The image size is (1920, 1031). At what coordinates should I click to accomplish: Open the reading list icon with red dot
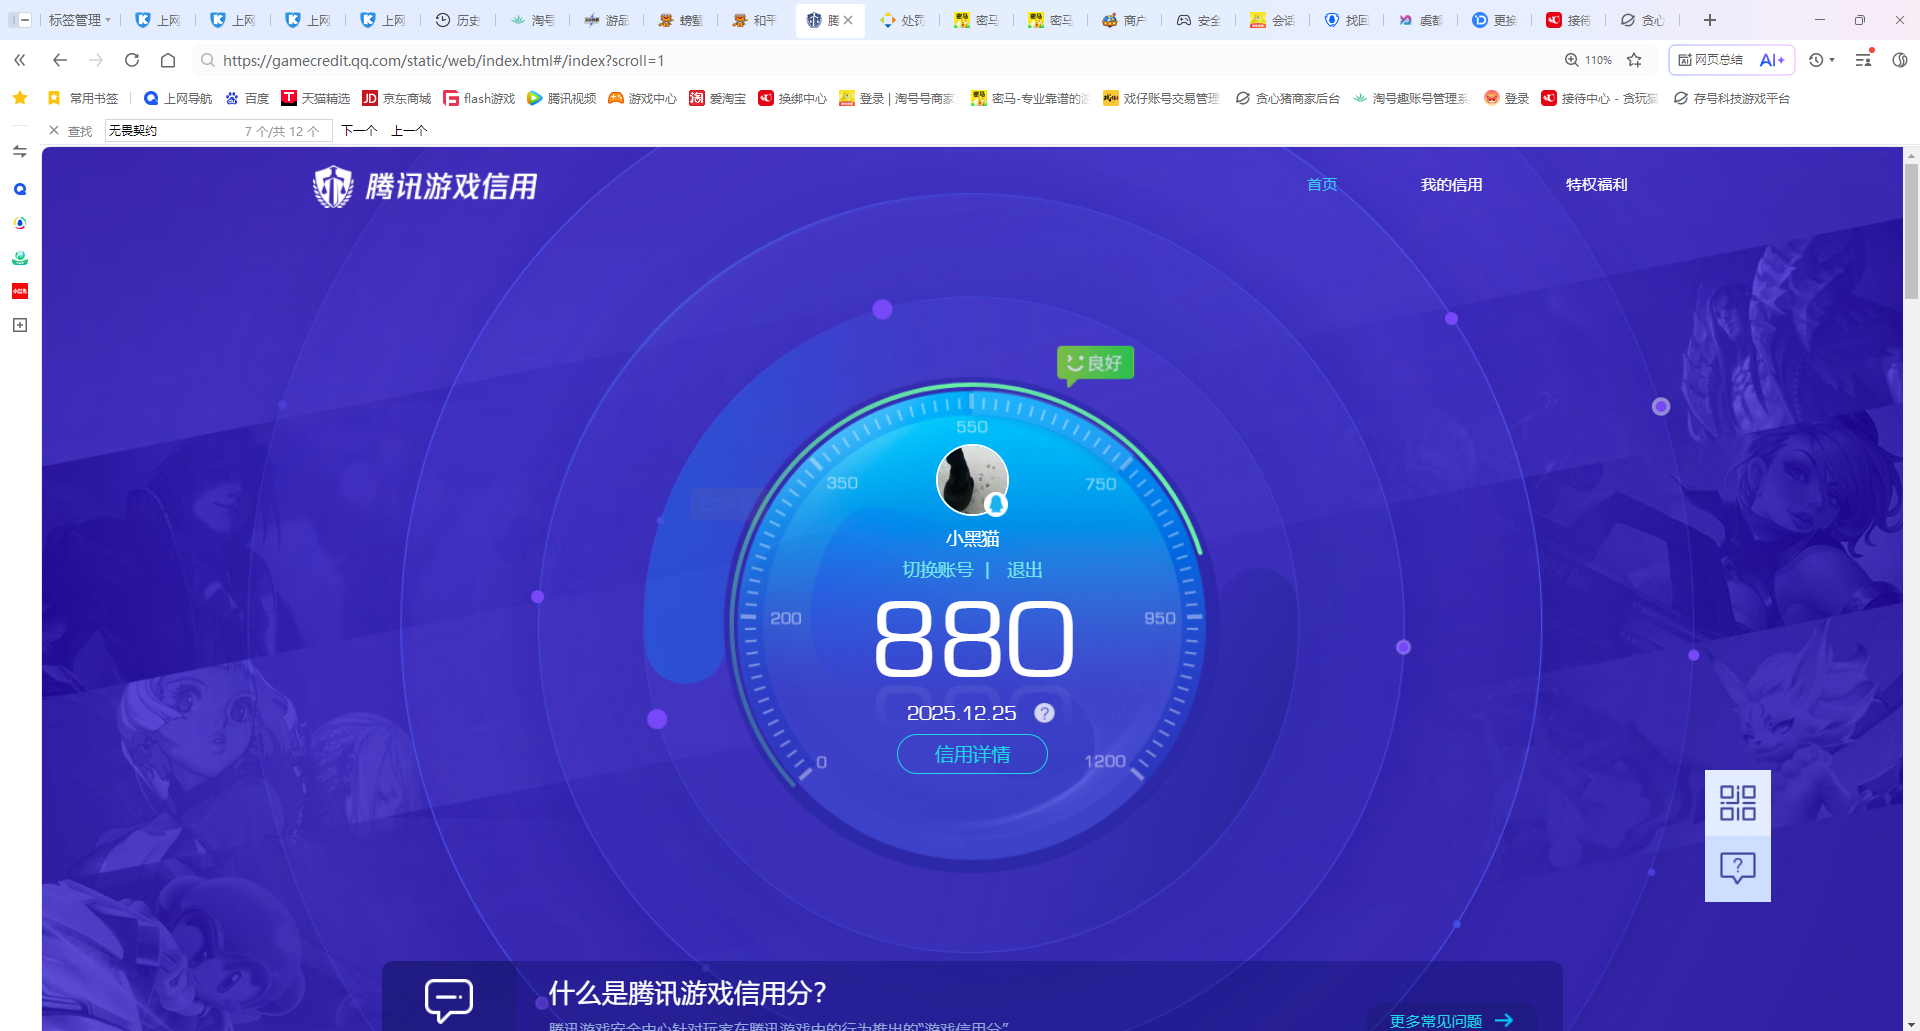click(1862, 60)
